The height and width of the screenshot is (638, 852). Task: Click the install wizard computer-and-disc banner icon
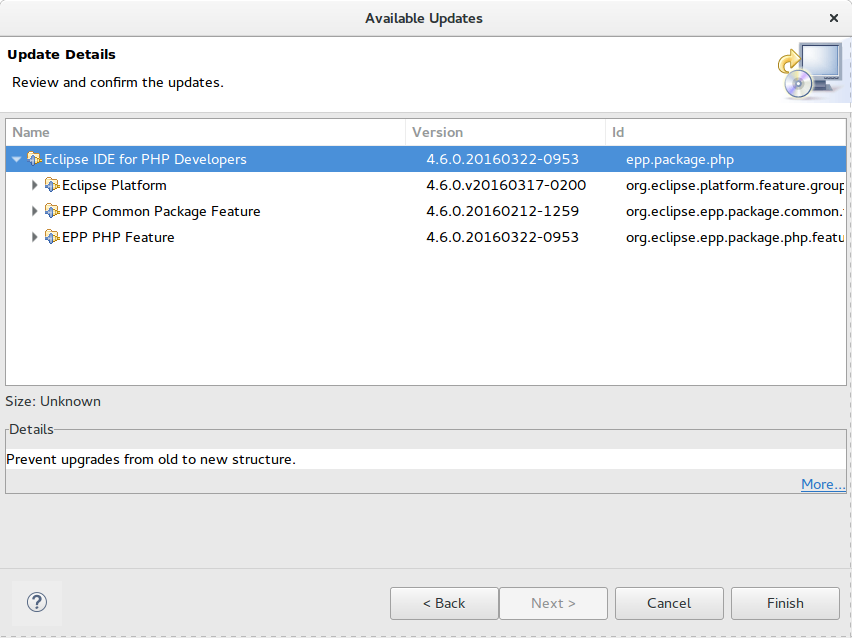point(812,71)
